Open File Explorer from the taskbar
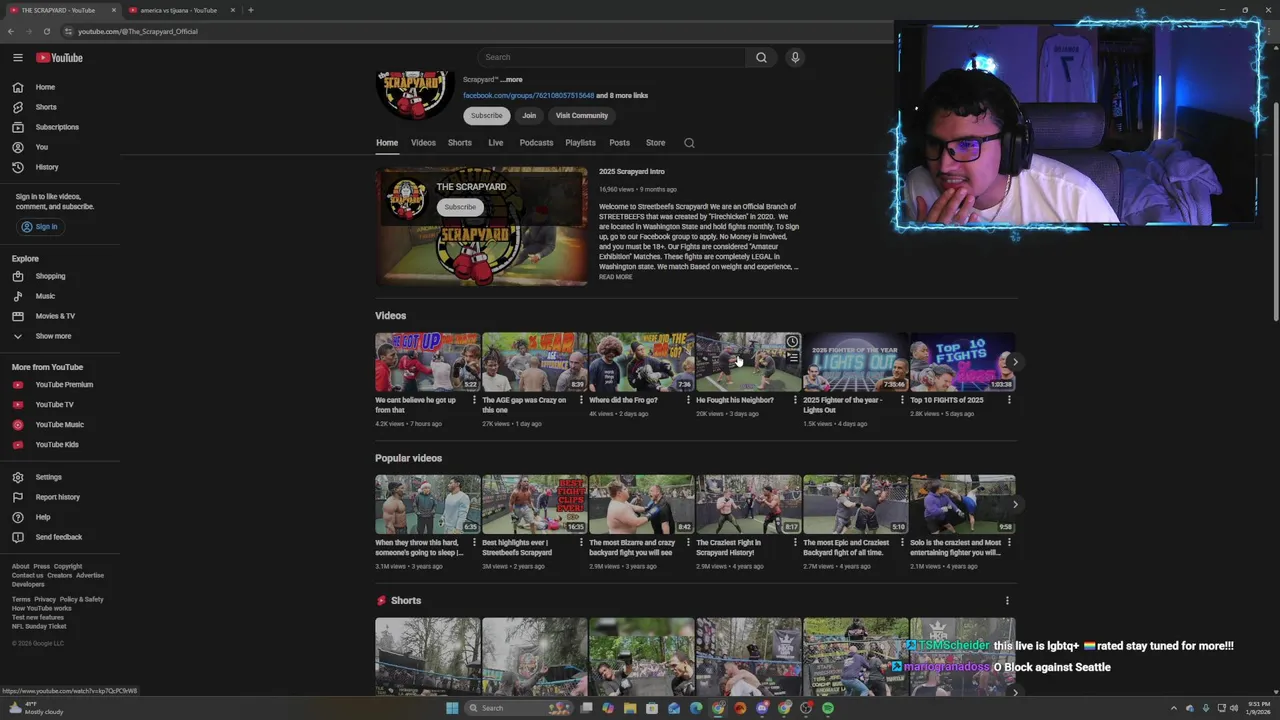This screenshot has height=720, width=1280. click(x=630, y=708)
